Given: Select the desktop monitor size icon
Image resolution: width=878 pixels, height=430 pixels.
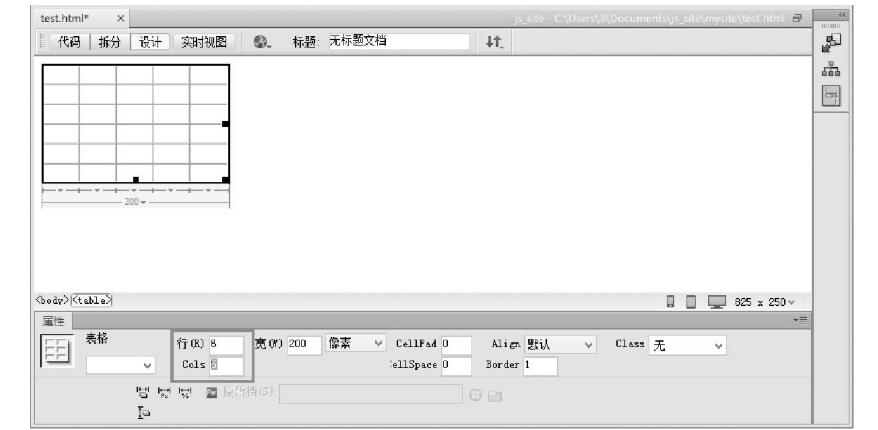Looking at the screenshot, I should [716, 302].
